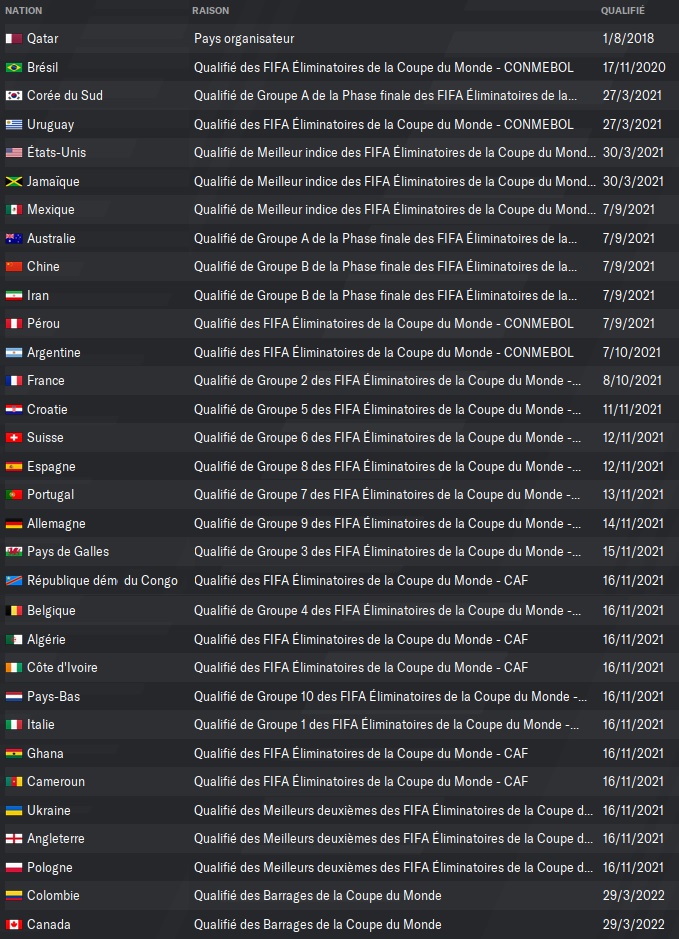This screenshot has width=679, height=939.
Task: Open the Côte d'Ivoire nation link
Action: (62, 668)
